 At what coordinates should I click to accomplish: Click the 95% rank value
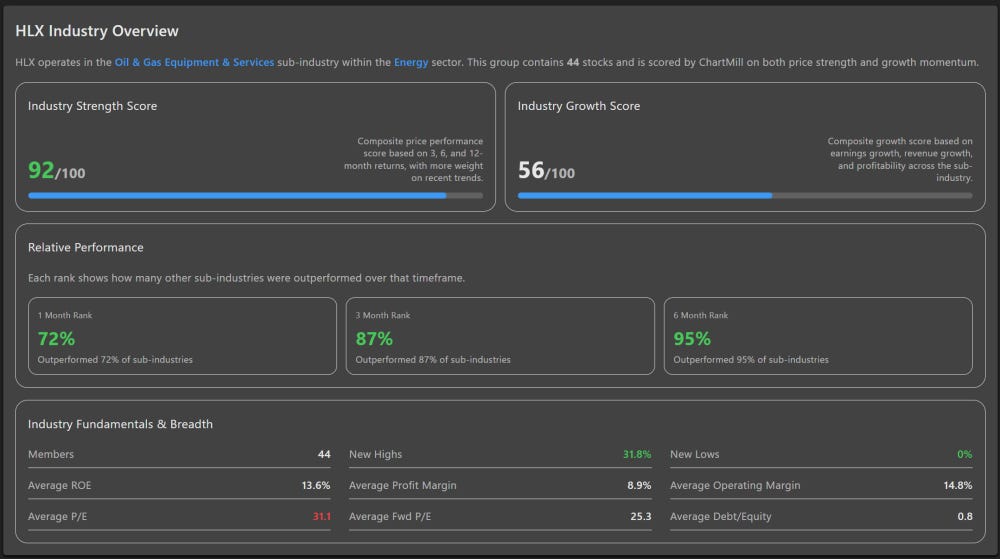coord(692,338)
